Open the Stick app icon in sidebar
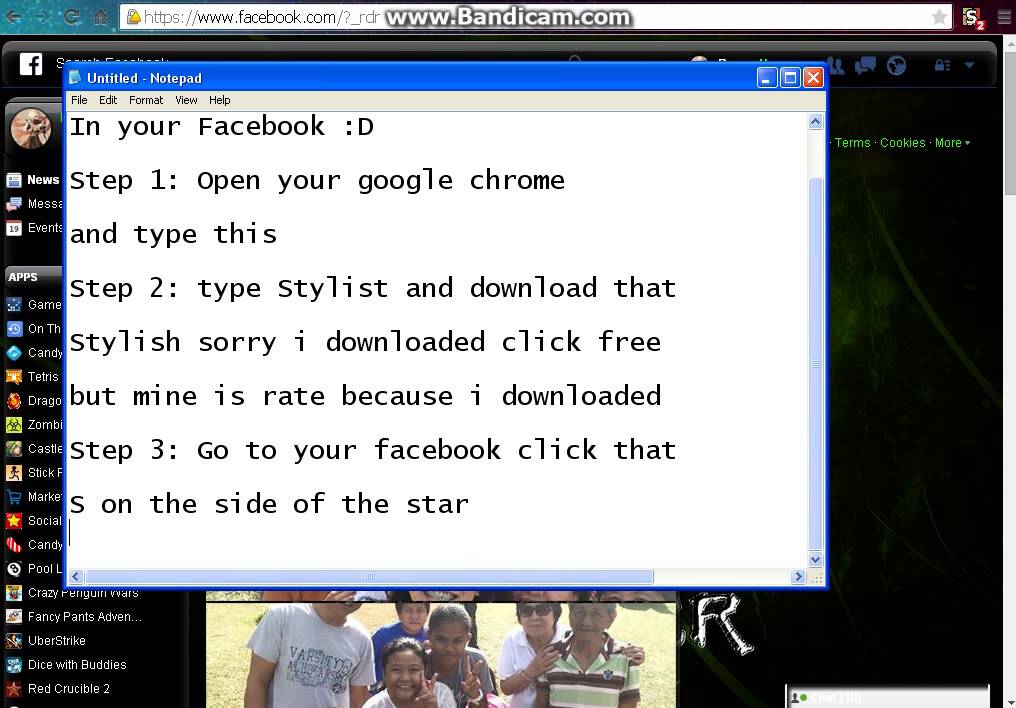Viewport: 1016px width, 708px height. [x=14, y=473]
